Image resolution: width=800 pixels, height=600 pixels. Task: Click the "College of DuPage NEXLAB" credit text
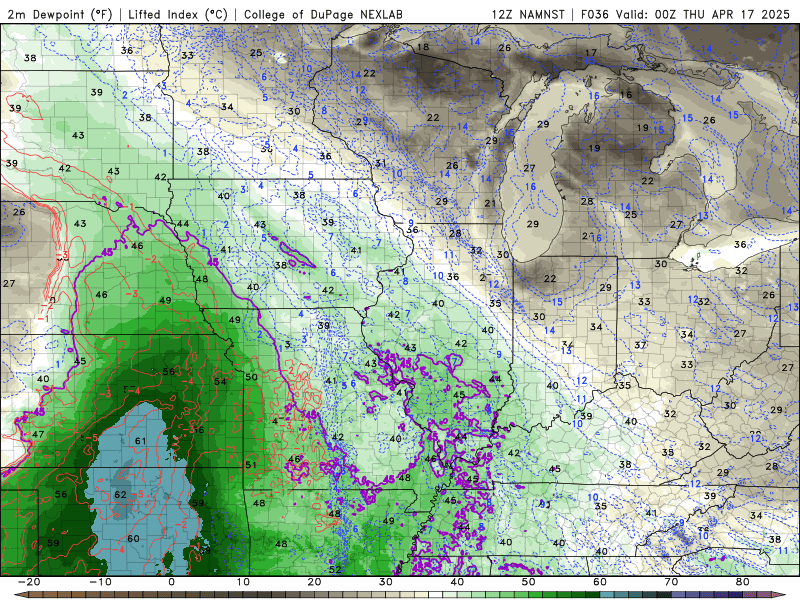323,14
